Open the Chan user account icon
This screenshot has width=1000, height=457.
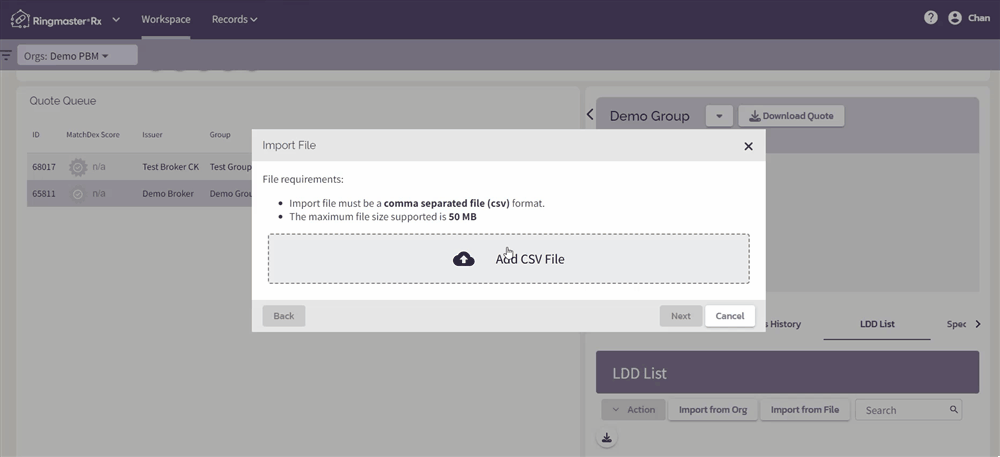955,18
